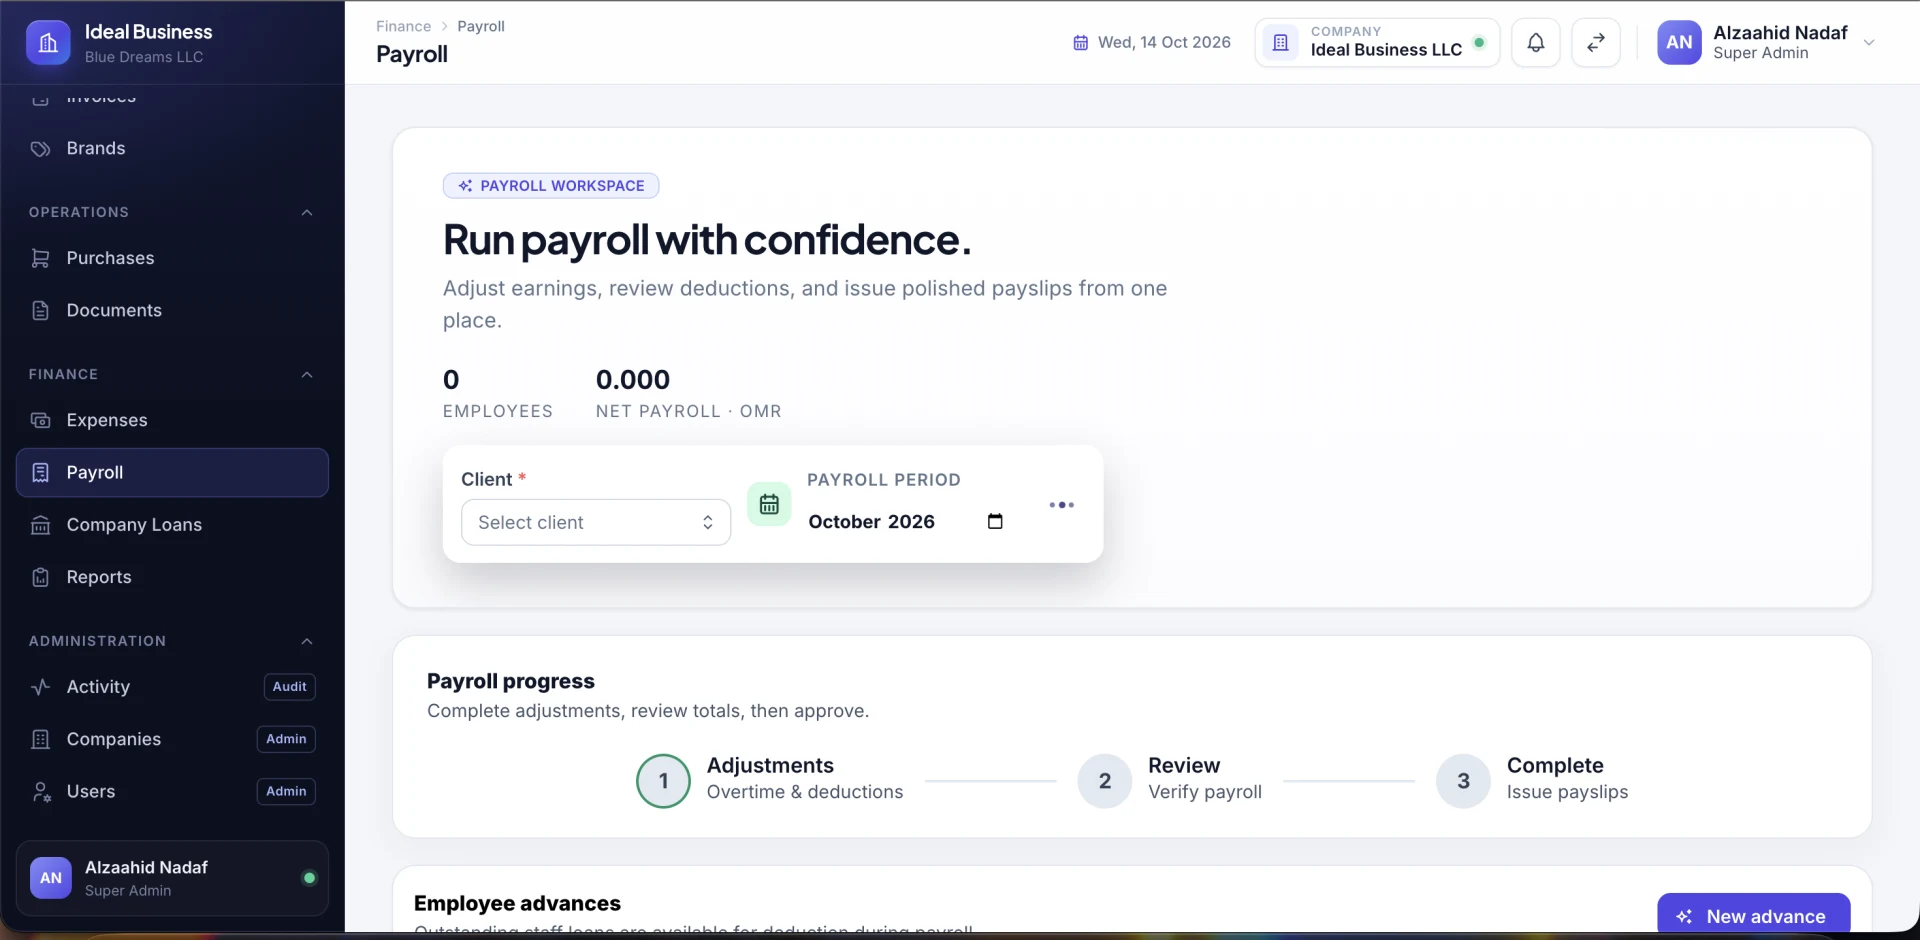Screen dimensions: 1920x940
Task: Click the Audit badge next to Activity
Action: point(289,687)
